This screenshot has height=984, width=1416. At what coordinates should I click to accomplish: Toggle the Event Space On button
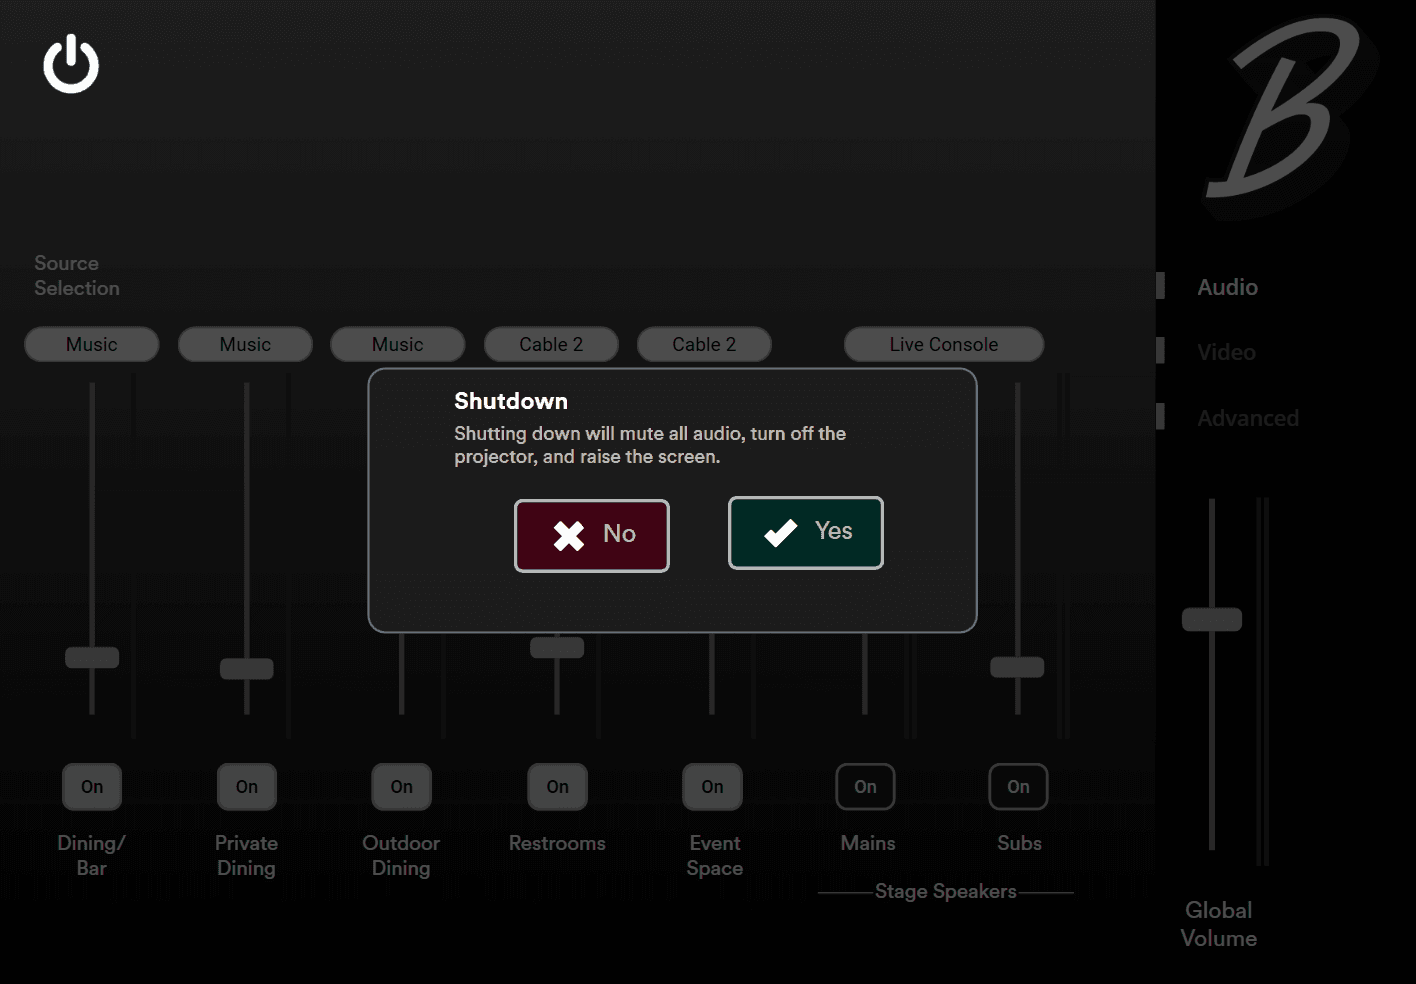point(713,787)
